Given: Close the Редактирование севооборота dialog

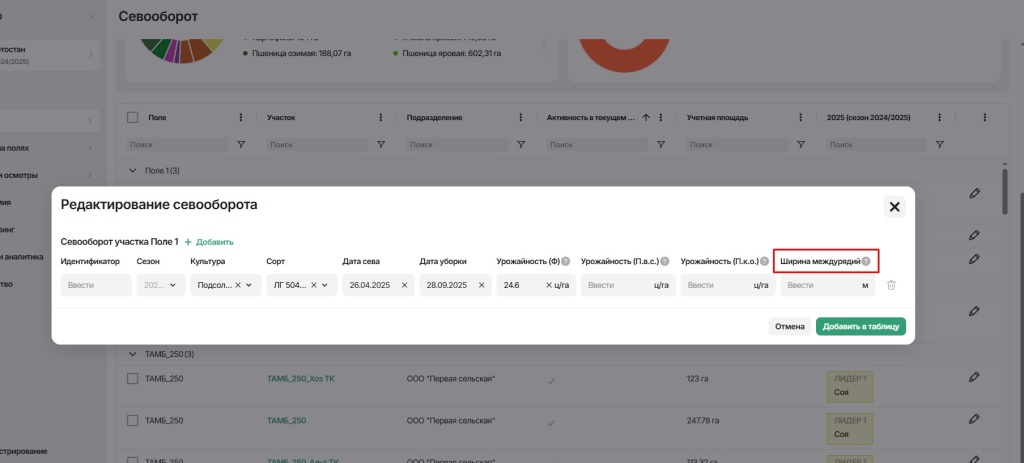Looking at the screenshot, I should tap(894, 207).
